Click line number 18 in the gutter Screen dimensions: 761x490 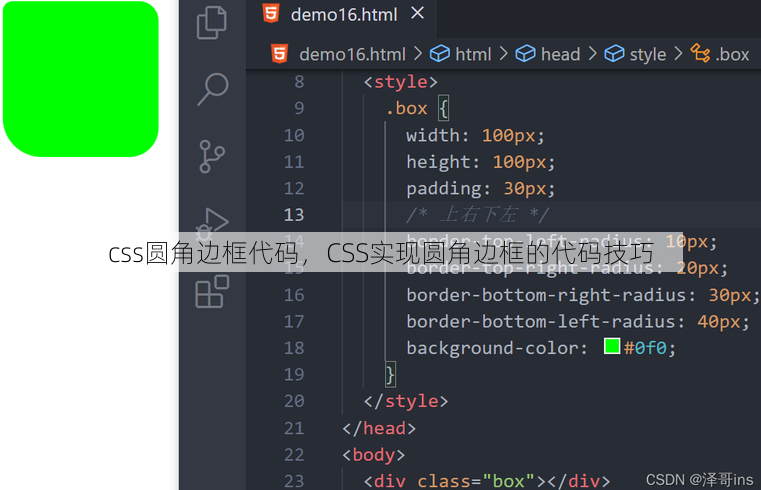pyautogui.click(x=294, y=348)
